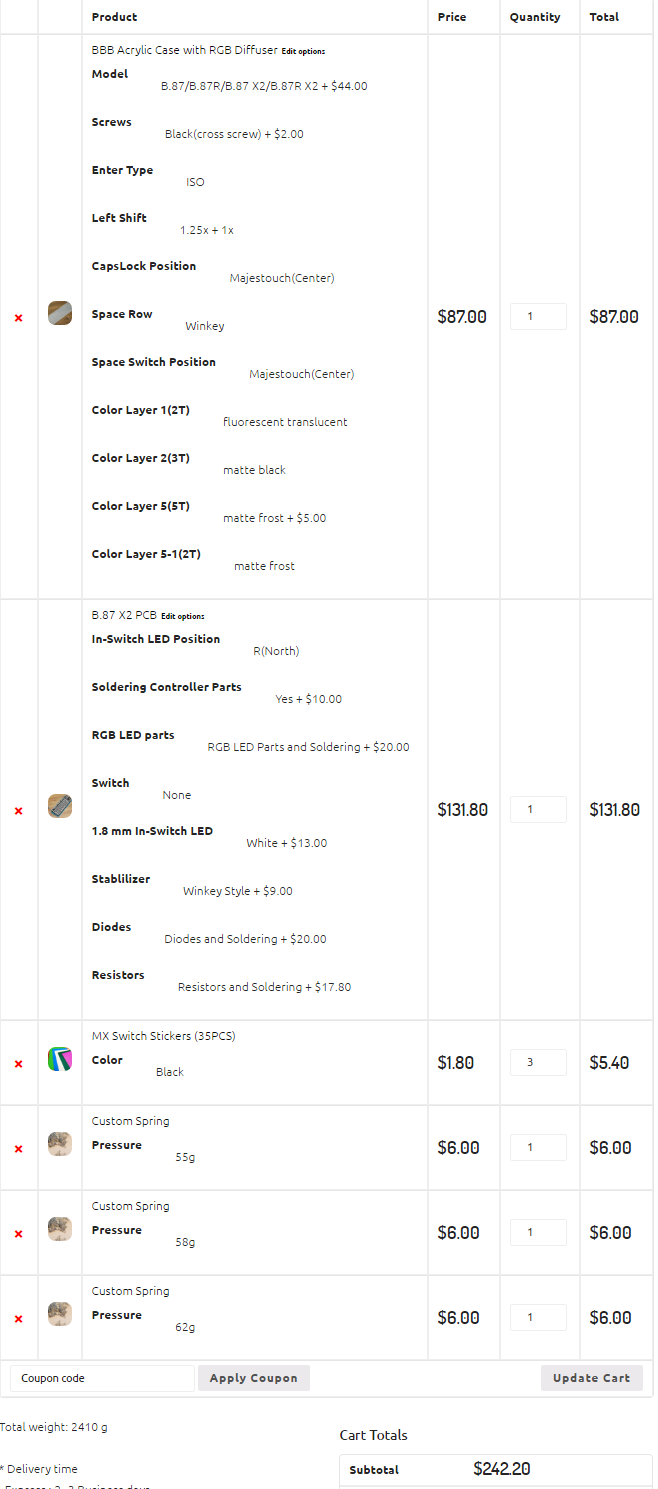The image size is (658, 1489).
Task: Focus the Coupon code field
Action: 102,1378
